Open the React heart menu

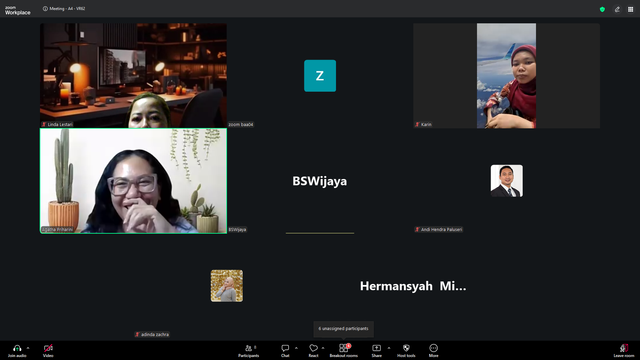click(313, 350)
